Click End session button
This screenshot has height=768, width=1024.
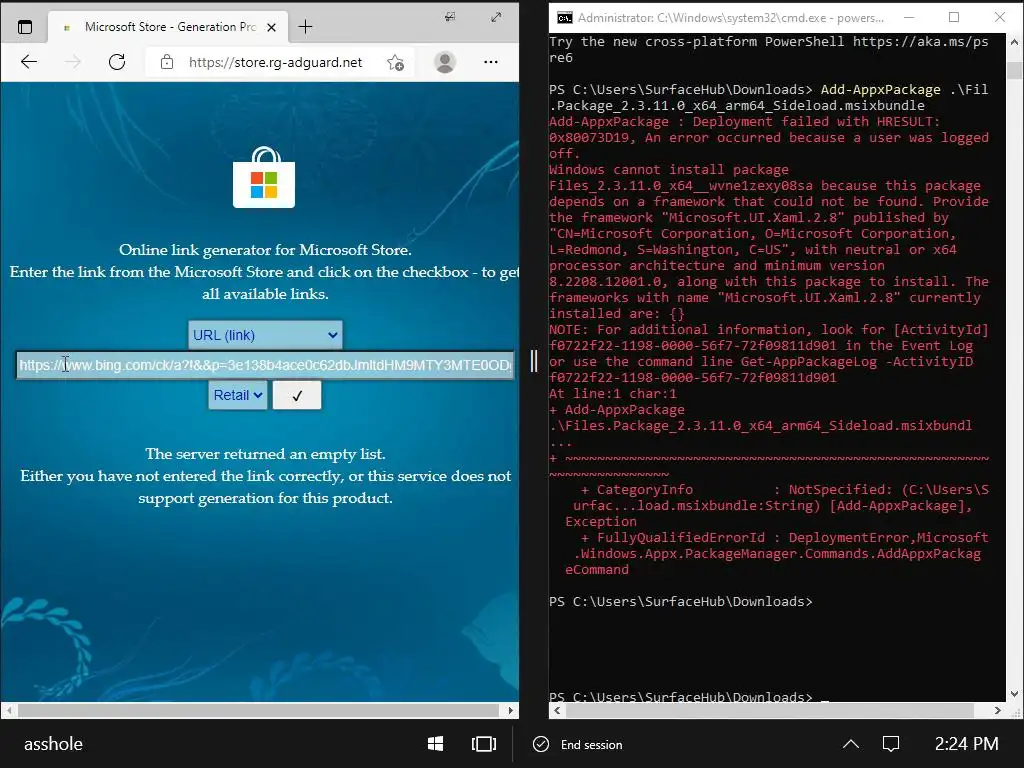click(x=578, y=744)
